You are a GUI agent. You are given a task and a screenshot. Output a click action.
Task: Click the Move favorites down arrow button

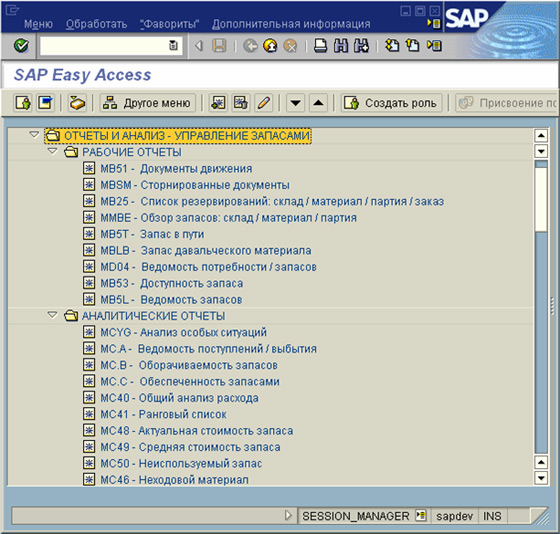pyautogui.click(x=295, y=103)
